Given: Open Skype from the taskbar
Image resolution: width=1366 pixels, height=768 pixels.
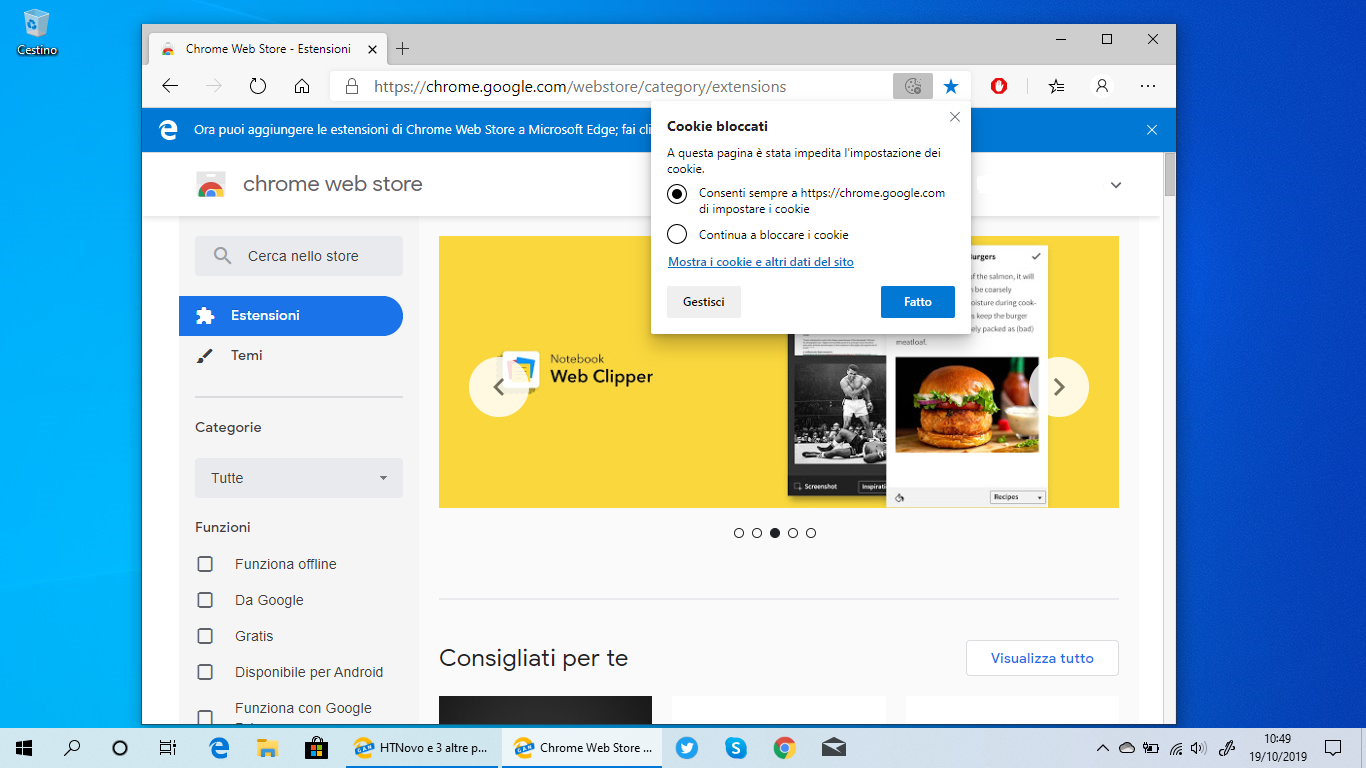Looking at the screenshot, I should point(735,747).
